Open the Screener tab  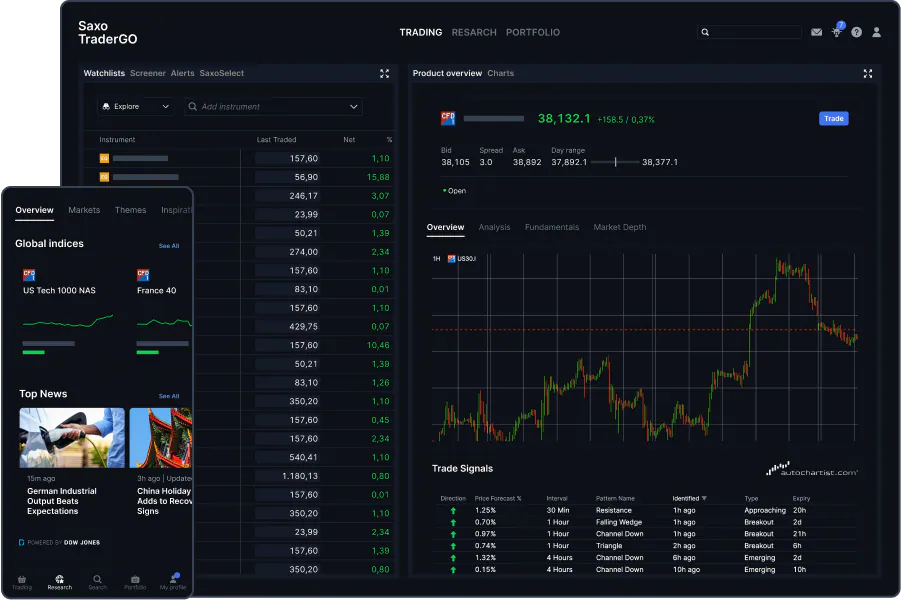[148, 74]
